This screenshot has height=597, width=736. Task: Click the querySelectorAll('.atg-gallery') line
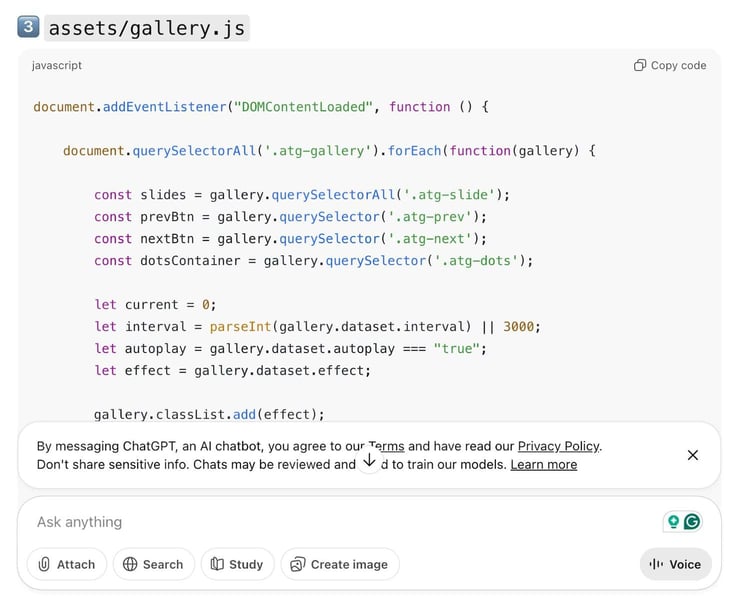click(329, 151)
